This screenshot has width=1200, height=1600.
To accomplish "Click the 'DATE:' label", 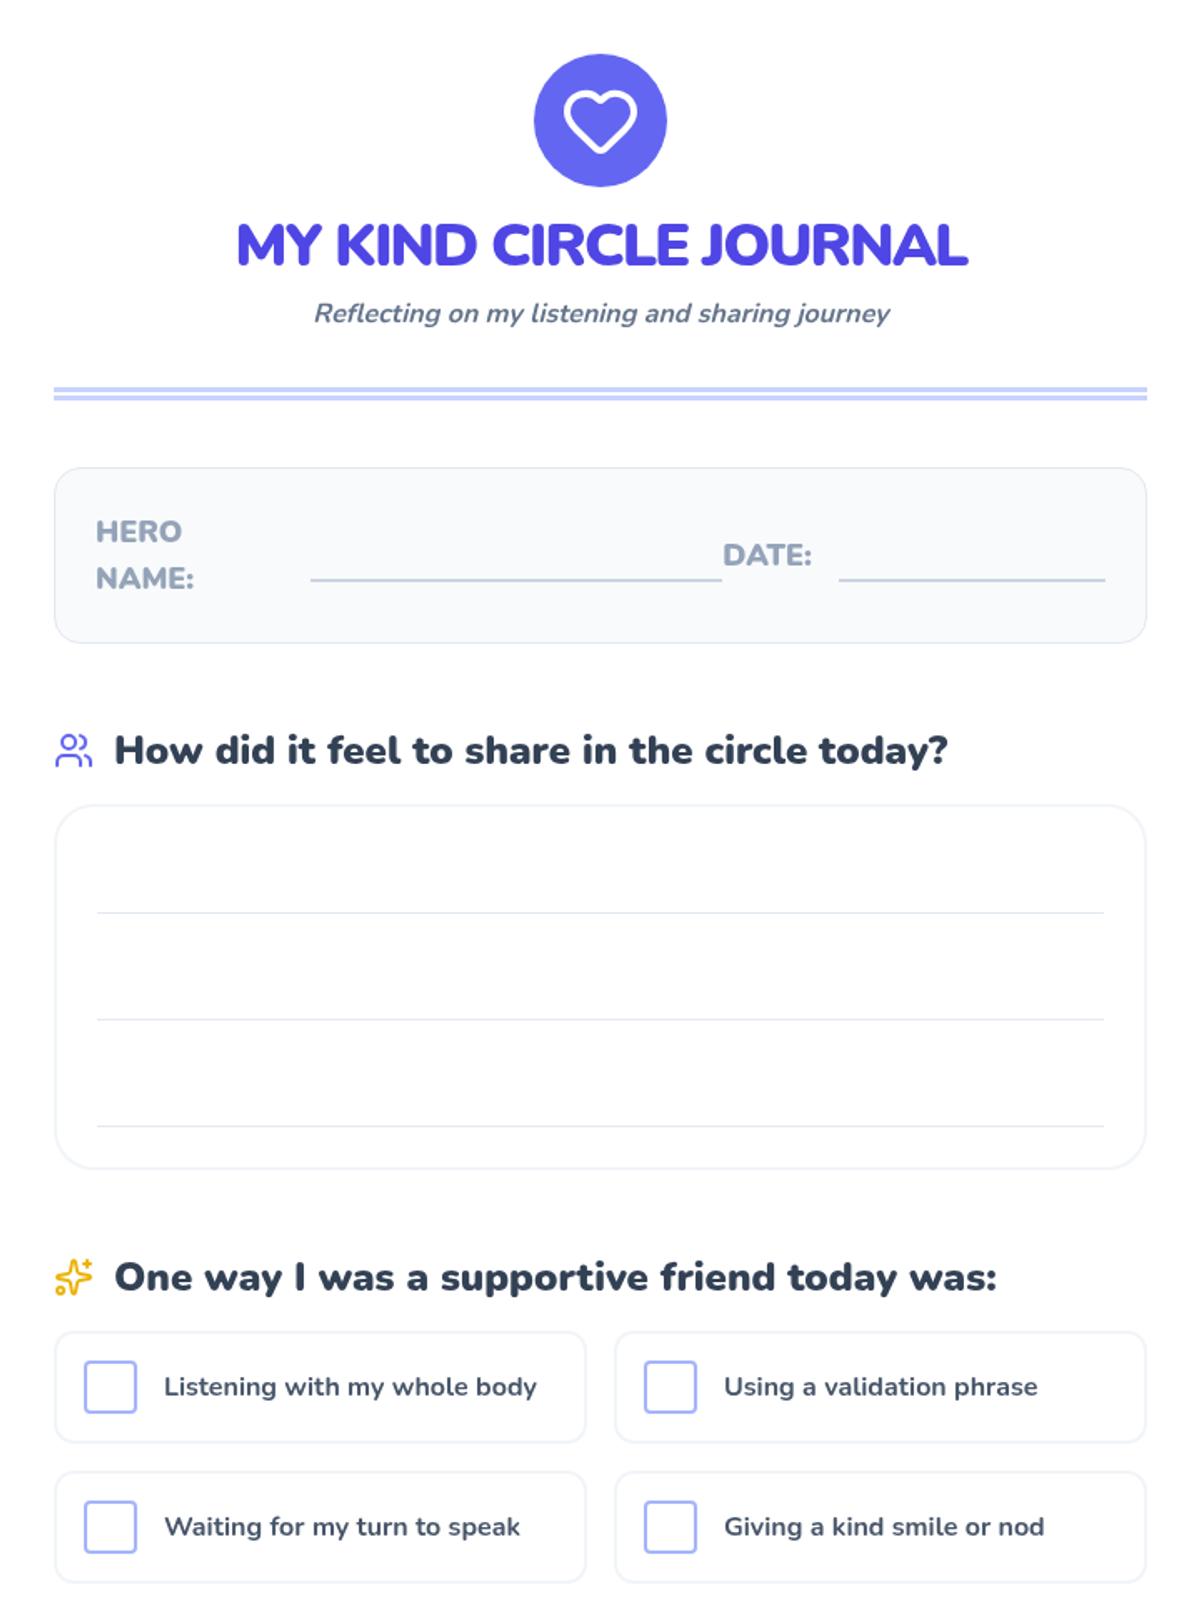I will click(767, 555).
